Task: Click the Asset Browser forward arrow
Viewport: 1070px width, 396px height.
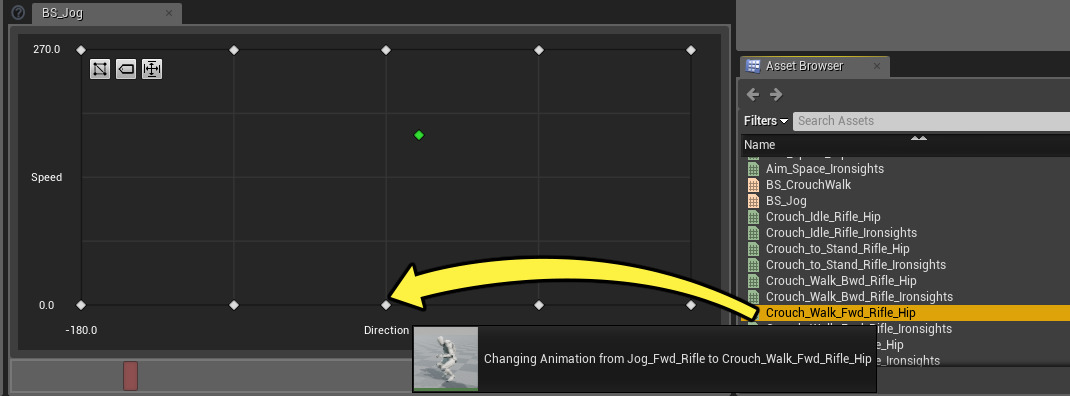Action: pyautogui.click(x=776, y=94)
